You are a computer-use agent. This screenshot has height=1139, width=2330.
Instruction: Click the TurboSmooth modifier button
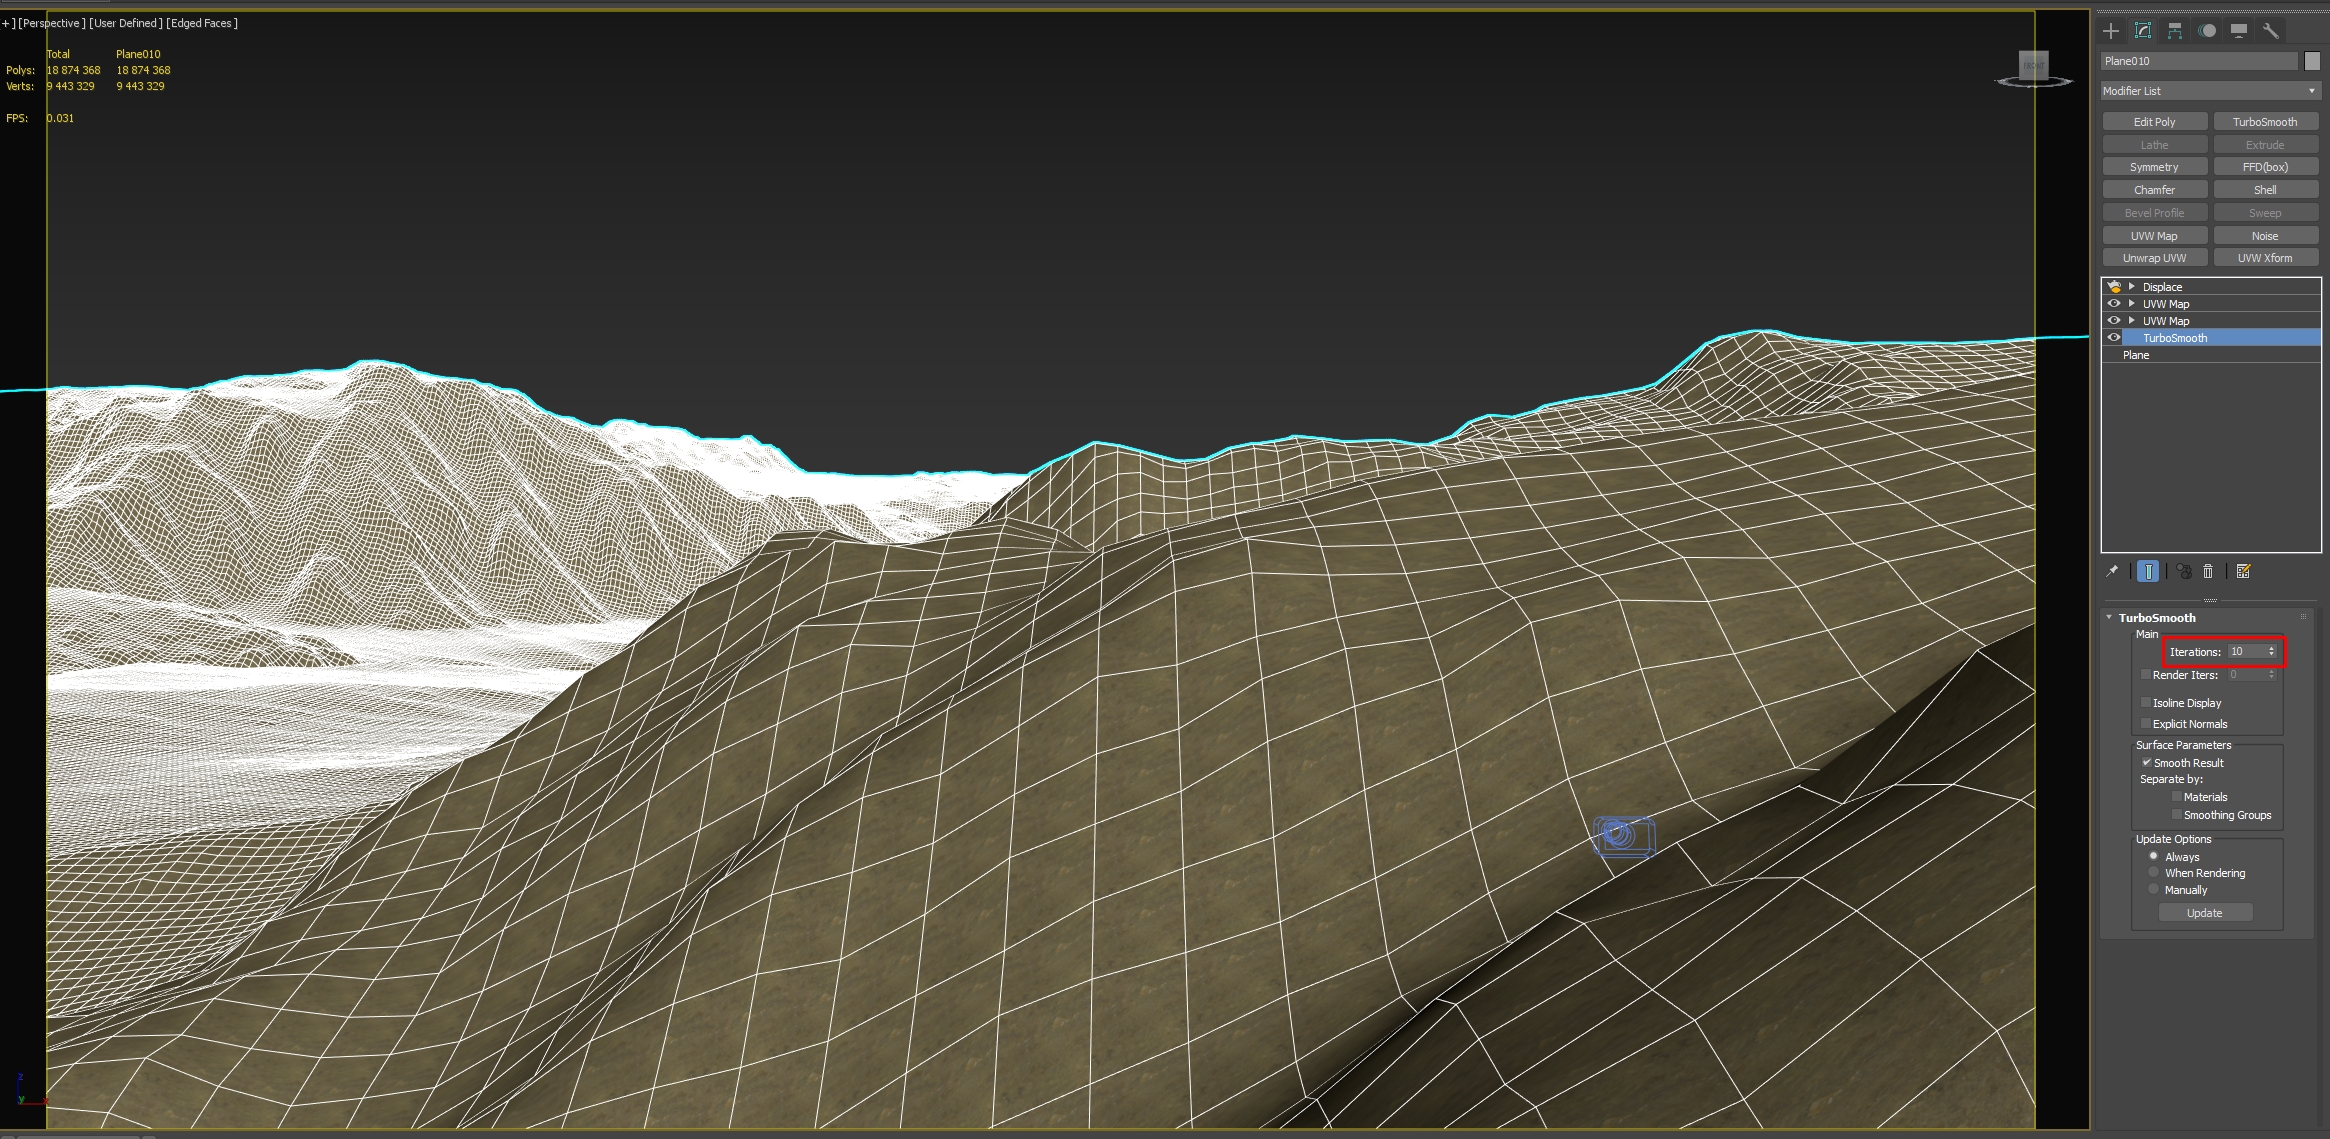[2265, 122]
